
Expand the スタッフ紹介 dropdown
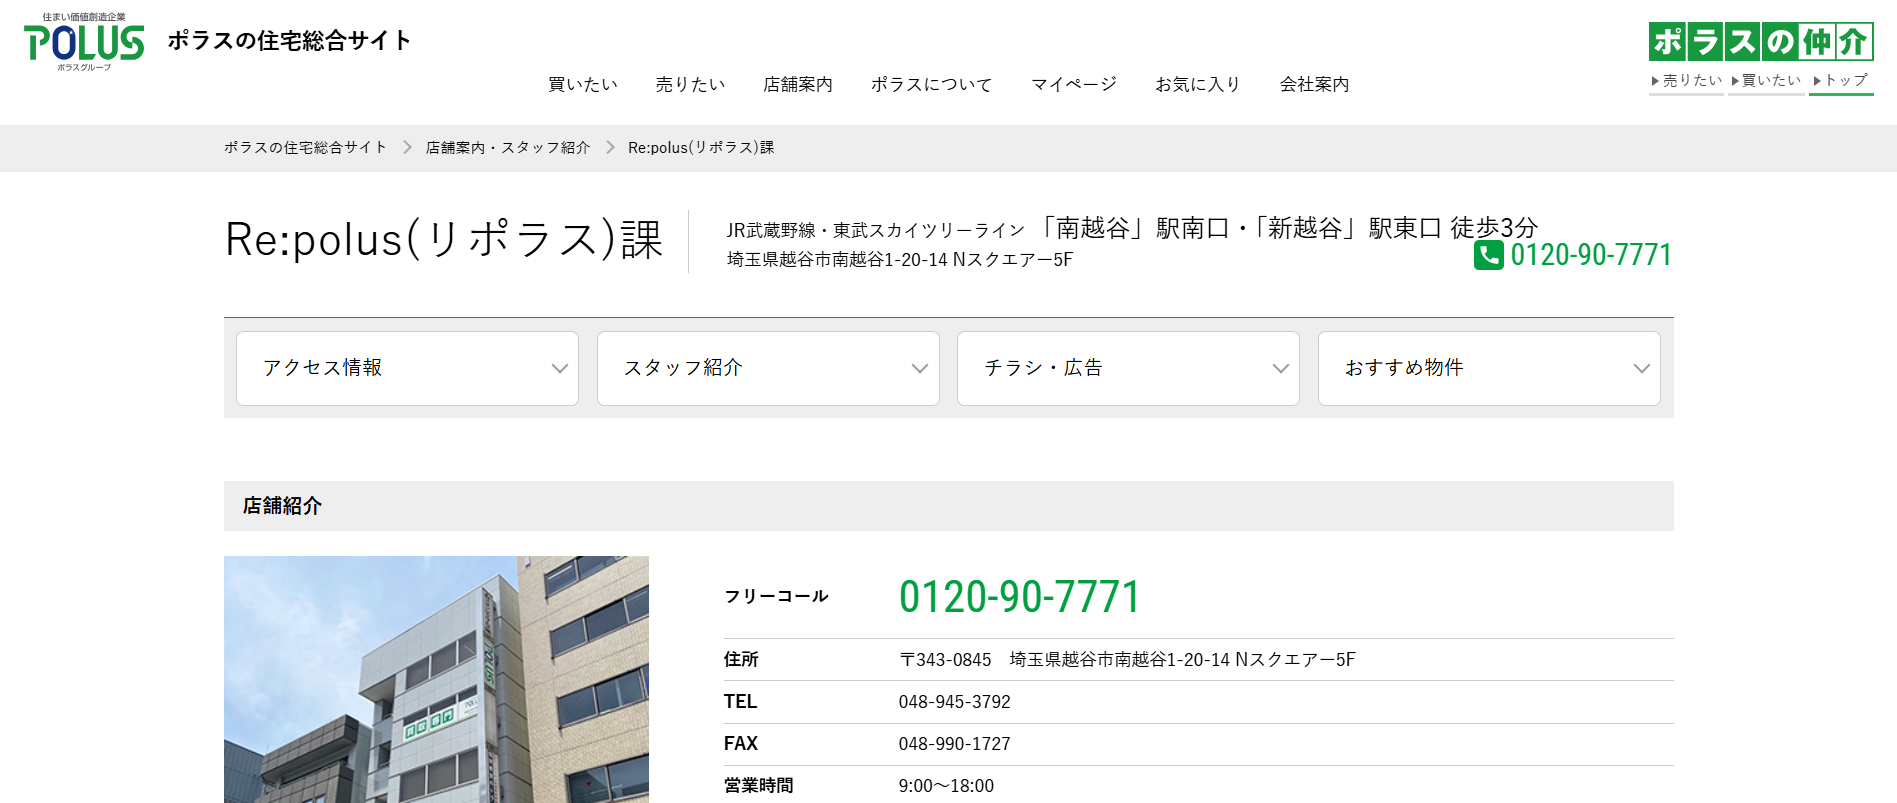click(768, 368)
